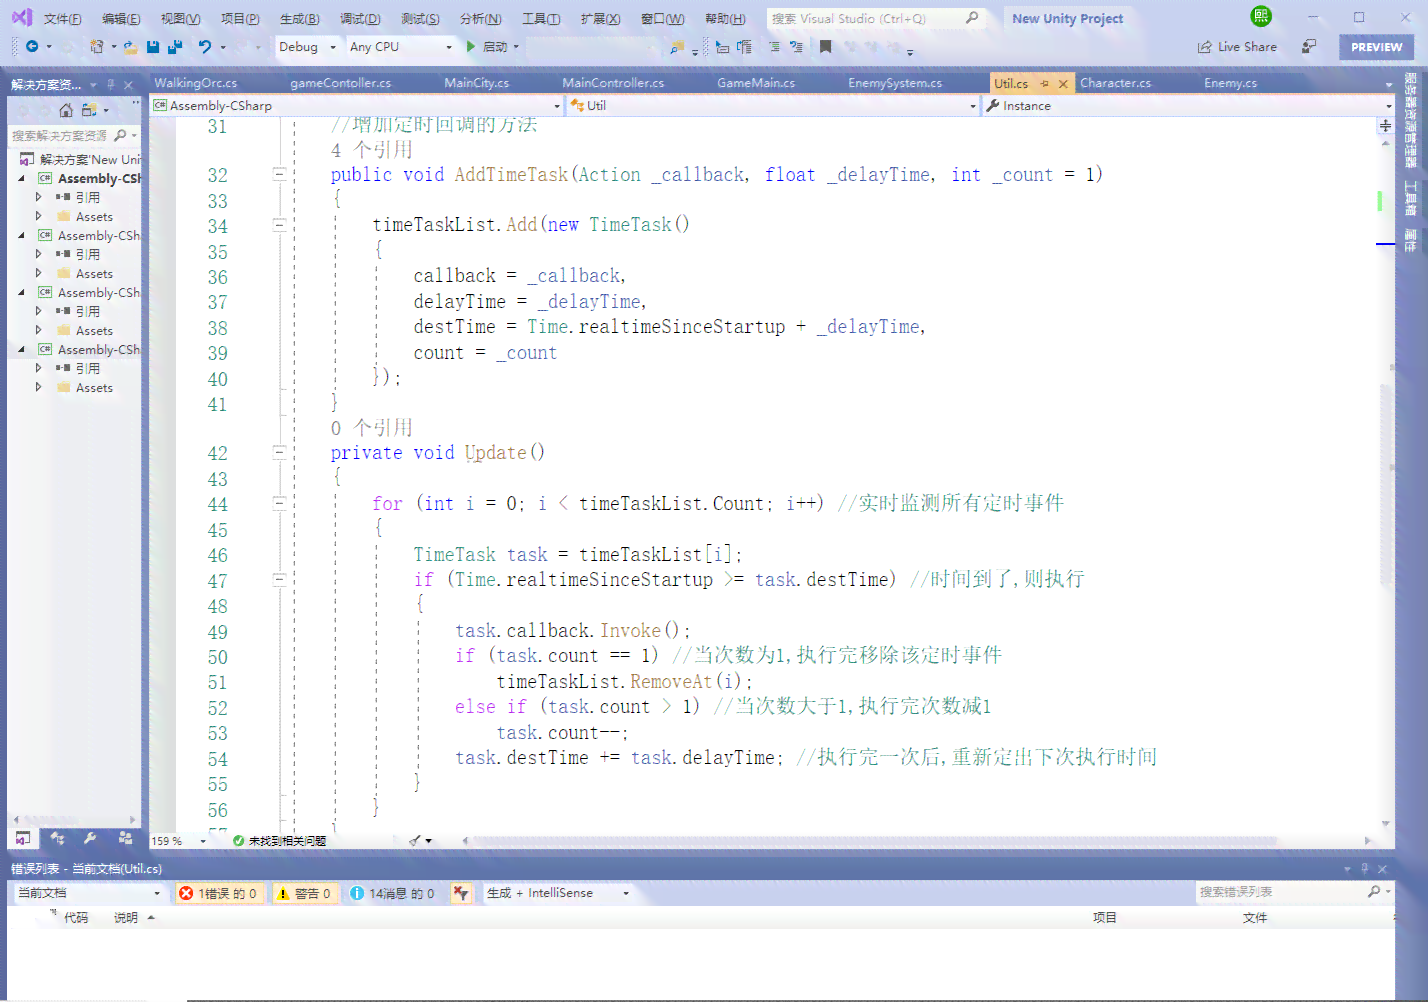1428x1002 pixels.
Task: Pin the Util.cs tab with the pin icon
Action: click(x=1045, y=83)
